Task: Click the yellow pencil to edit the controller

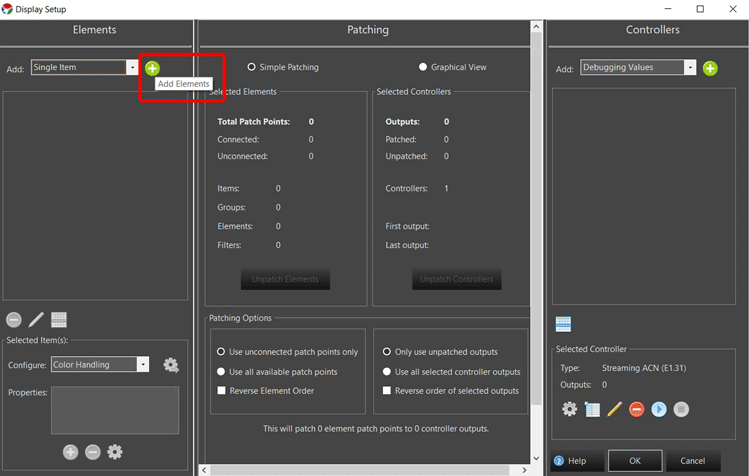Action: [615, 409]
